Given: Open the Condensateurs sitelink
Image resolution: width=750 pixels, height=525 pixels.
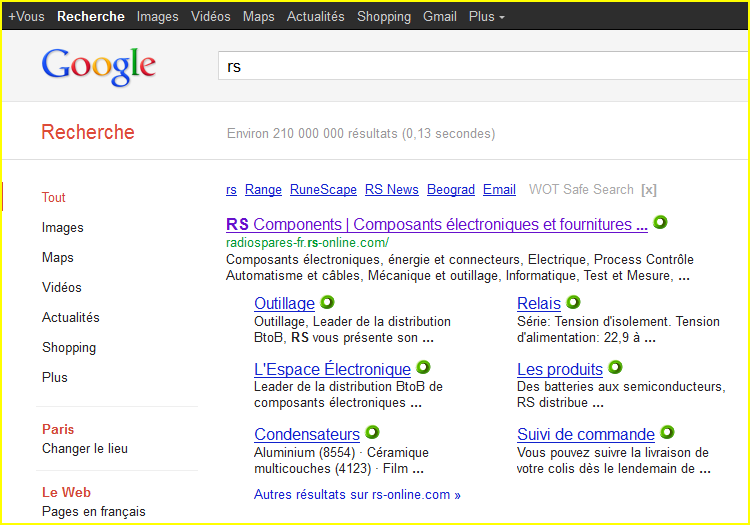Looking at the screenshot, I should (307, 434).
